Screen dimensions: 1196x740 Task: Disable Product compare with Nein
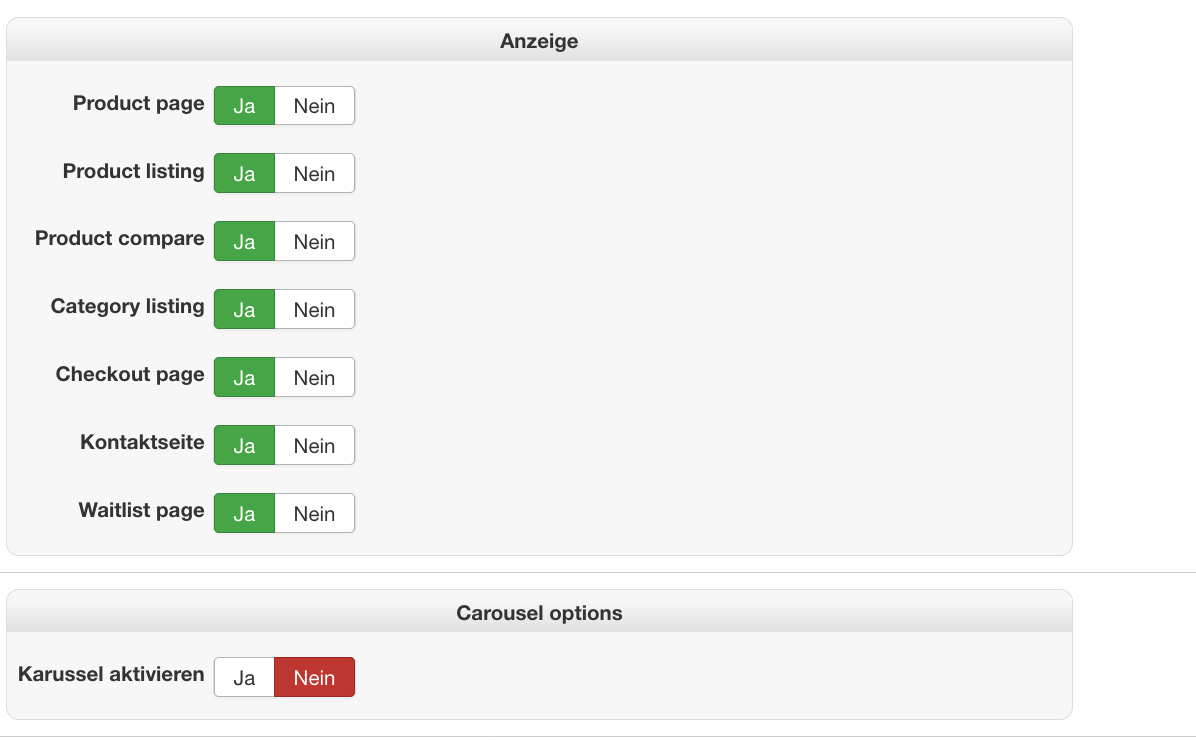pyautogui.click(x=314, y=242)
